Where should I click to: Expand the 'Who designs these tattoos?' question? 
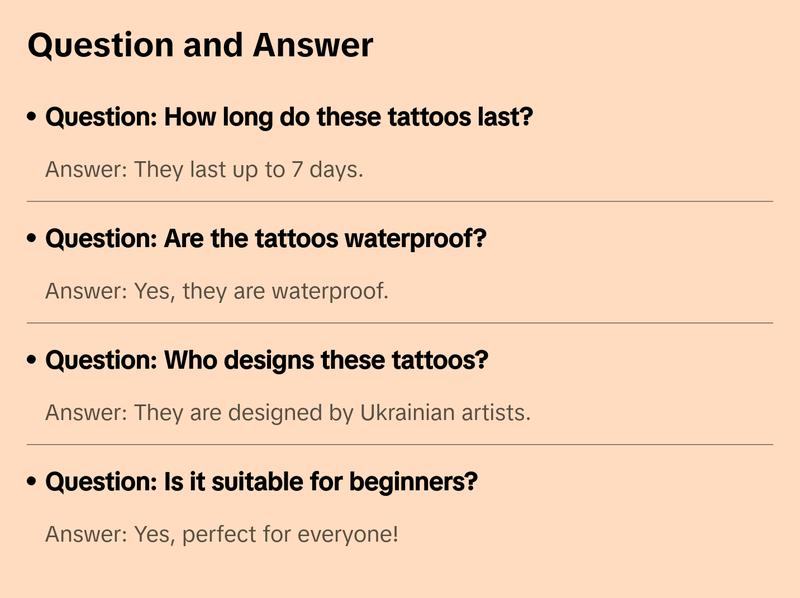266,360
